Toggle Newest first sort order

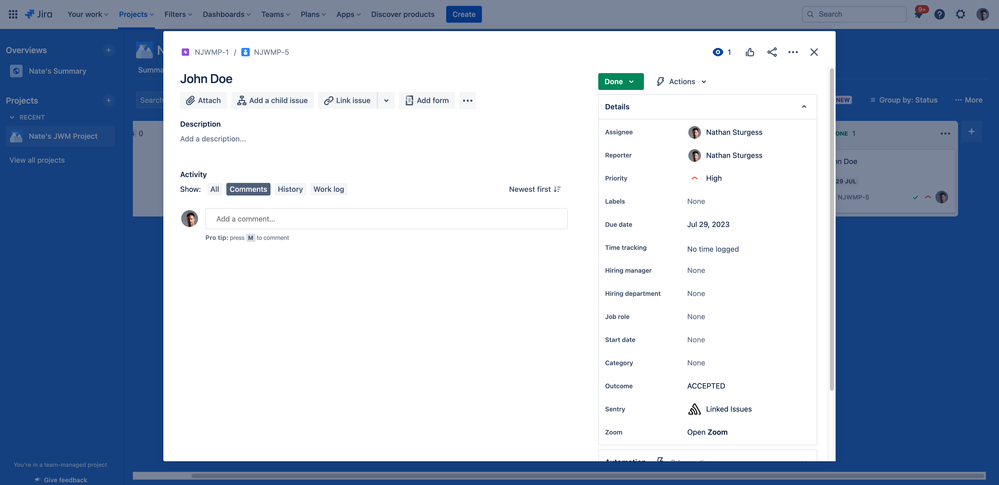[535, 189]
